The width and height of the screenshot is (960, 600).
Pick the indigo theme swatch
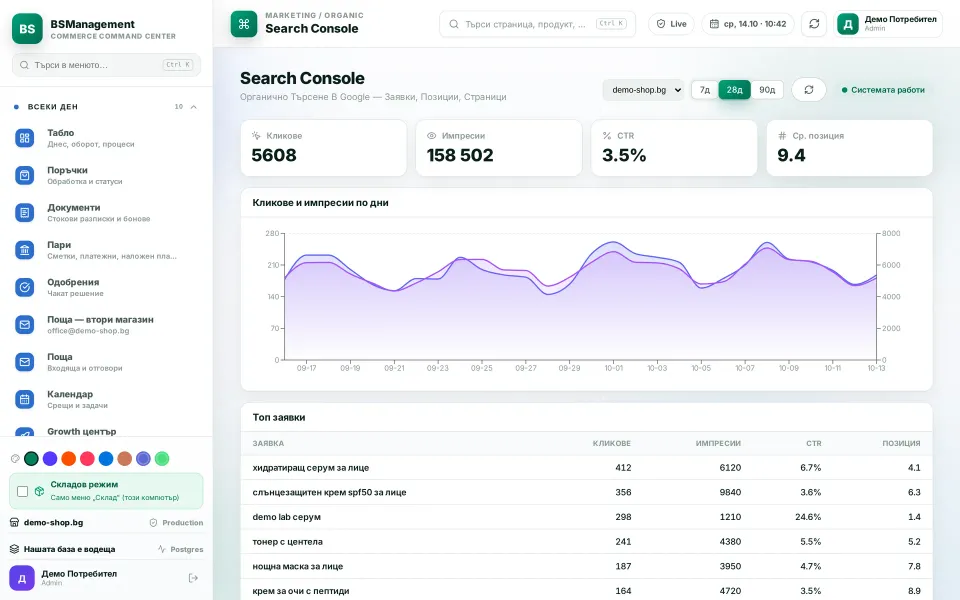(x=143, y=459)
